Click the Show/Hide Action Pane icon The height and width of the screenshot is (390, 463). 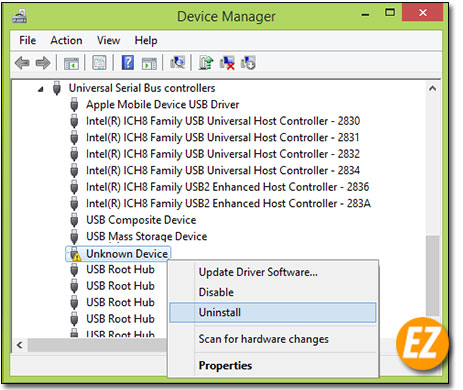[x=149, y=63]
